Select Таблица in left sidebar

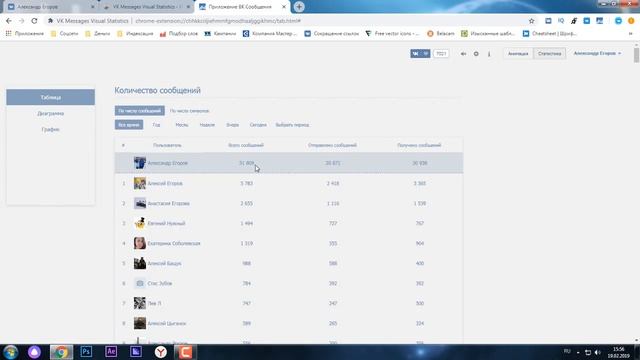[x=51, y=97]
